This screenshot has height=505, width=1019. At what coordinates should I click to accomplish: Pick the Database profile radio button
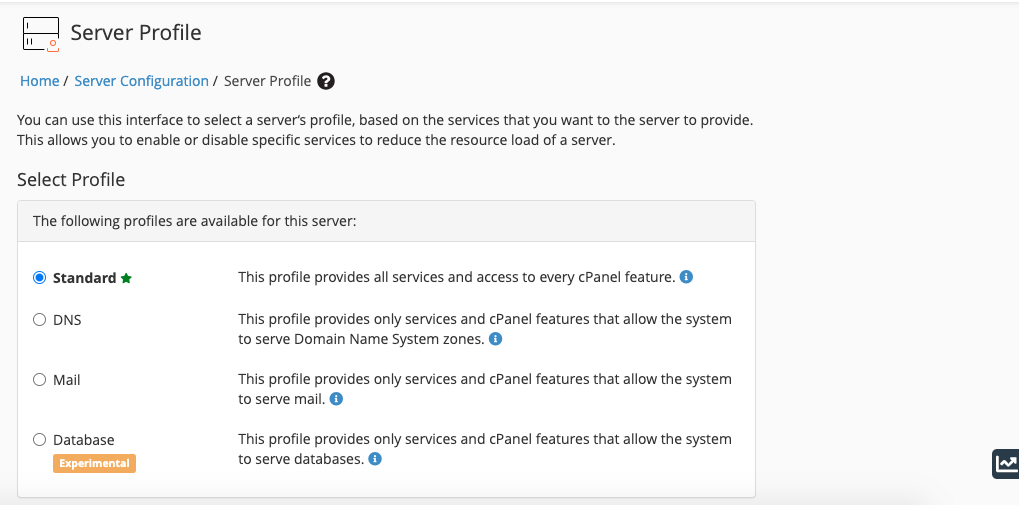(x=40, y=440)
